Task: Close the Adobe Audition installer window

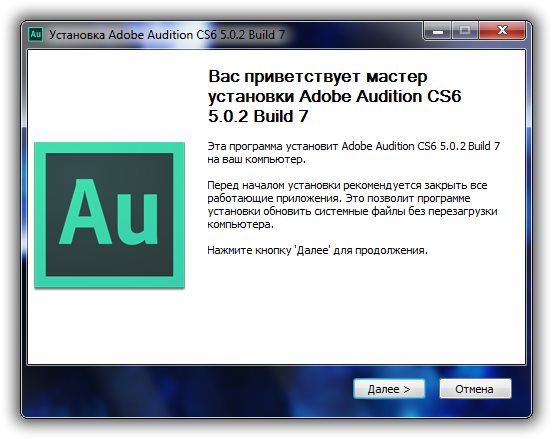Action: coord(502,31)
